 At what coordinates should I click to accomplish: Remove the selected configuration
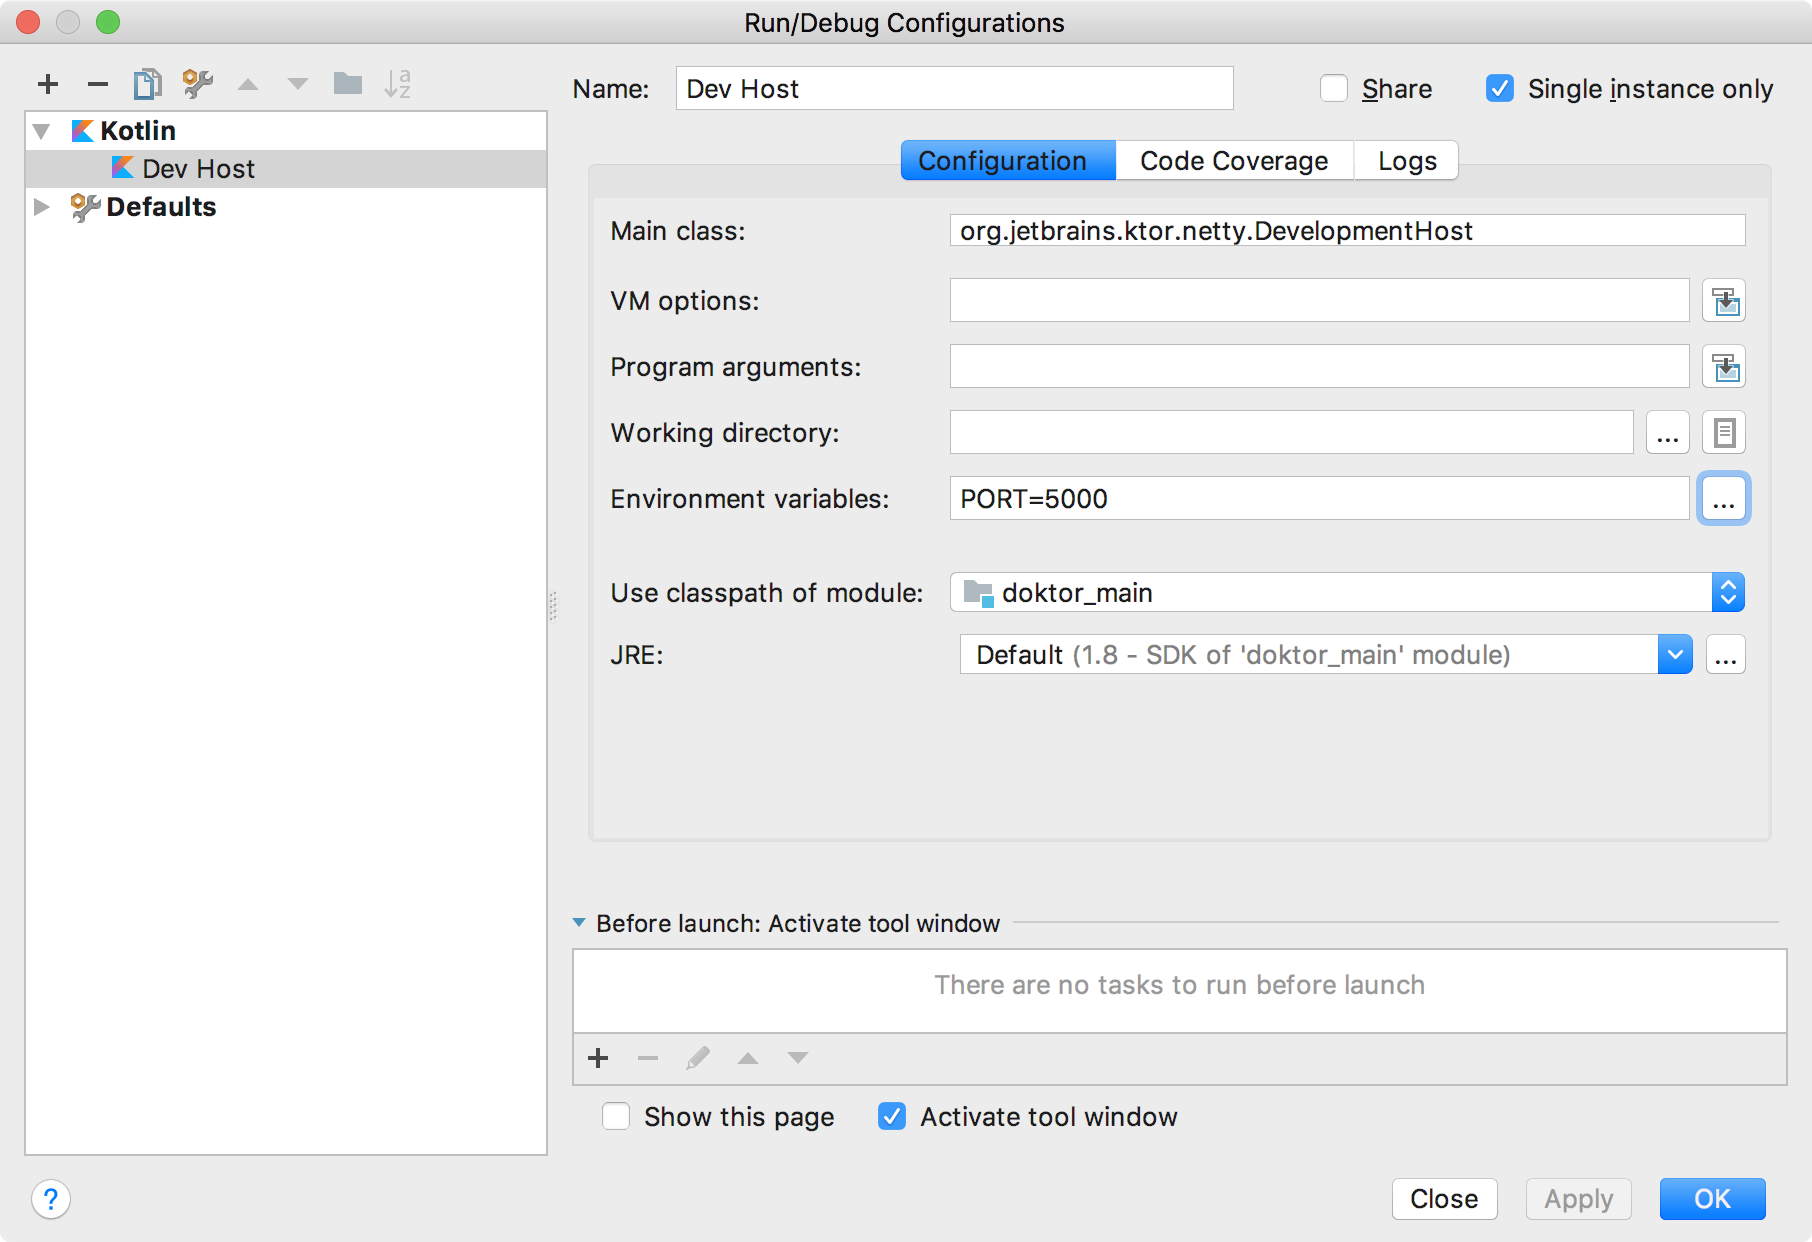[x=98, y=84]
